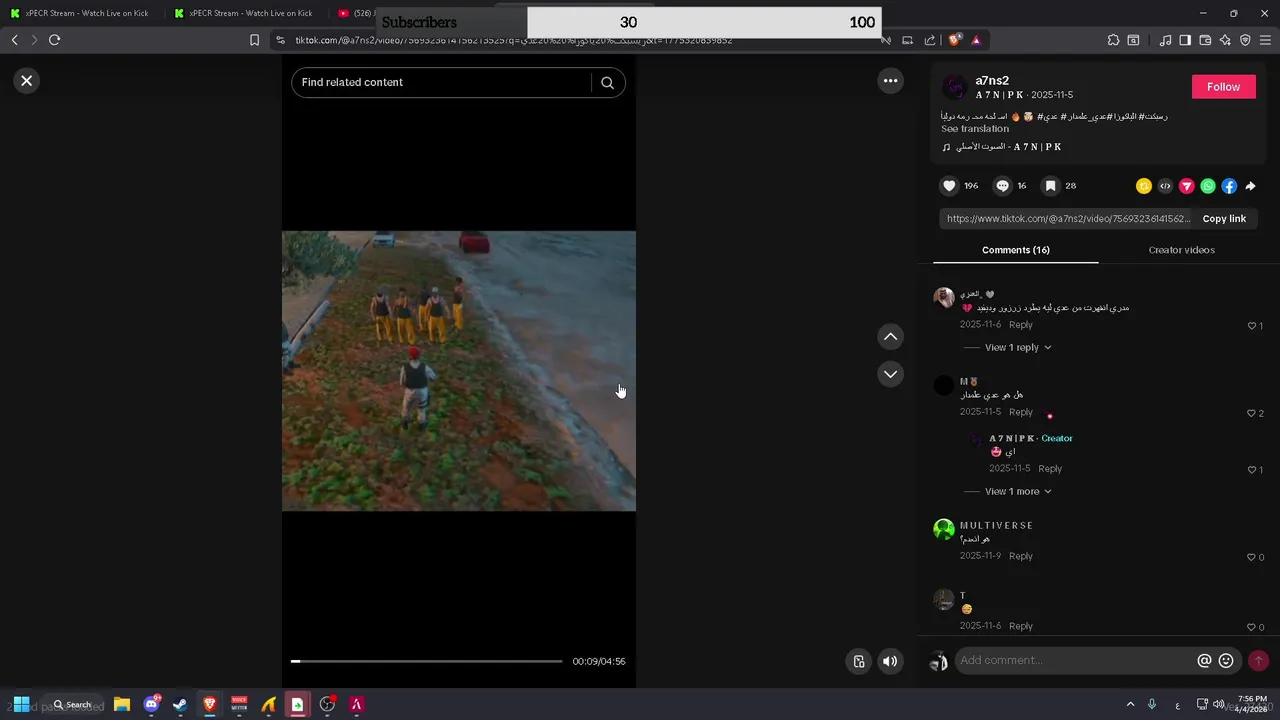Insert an @ mention in the comment
The image size is (1280, 720).
pos(1204,661)
